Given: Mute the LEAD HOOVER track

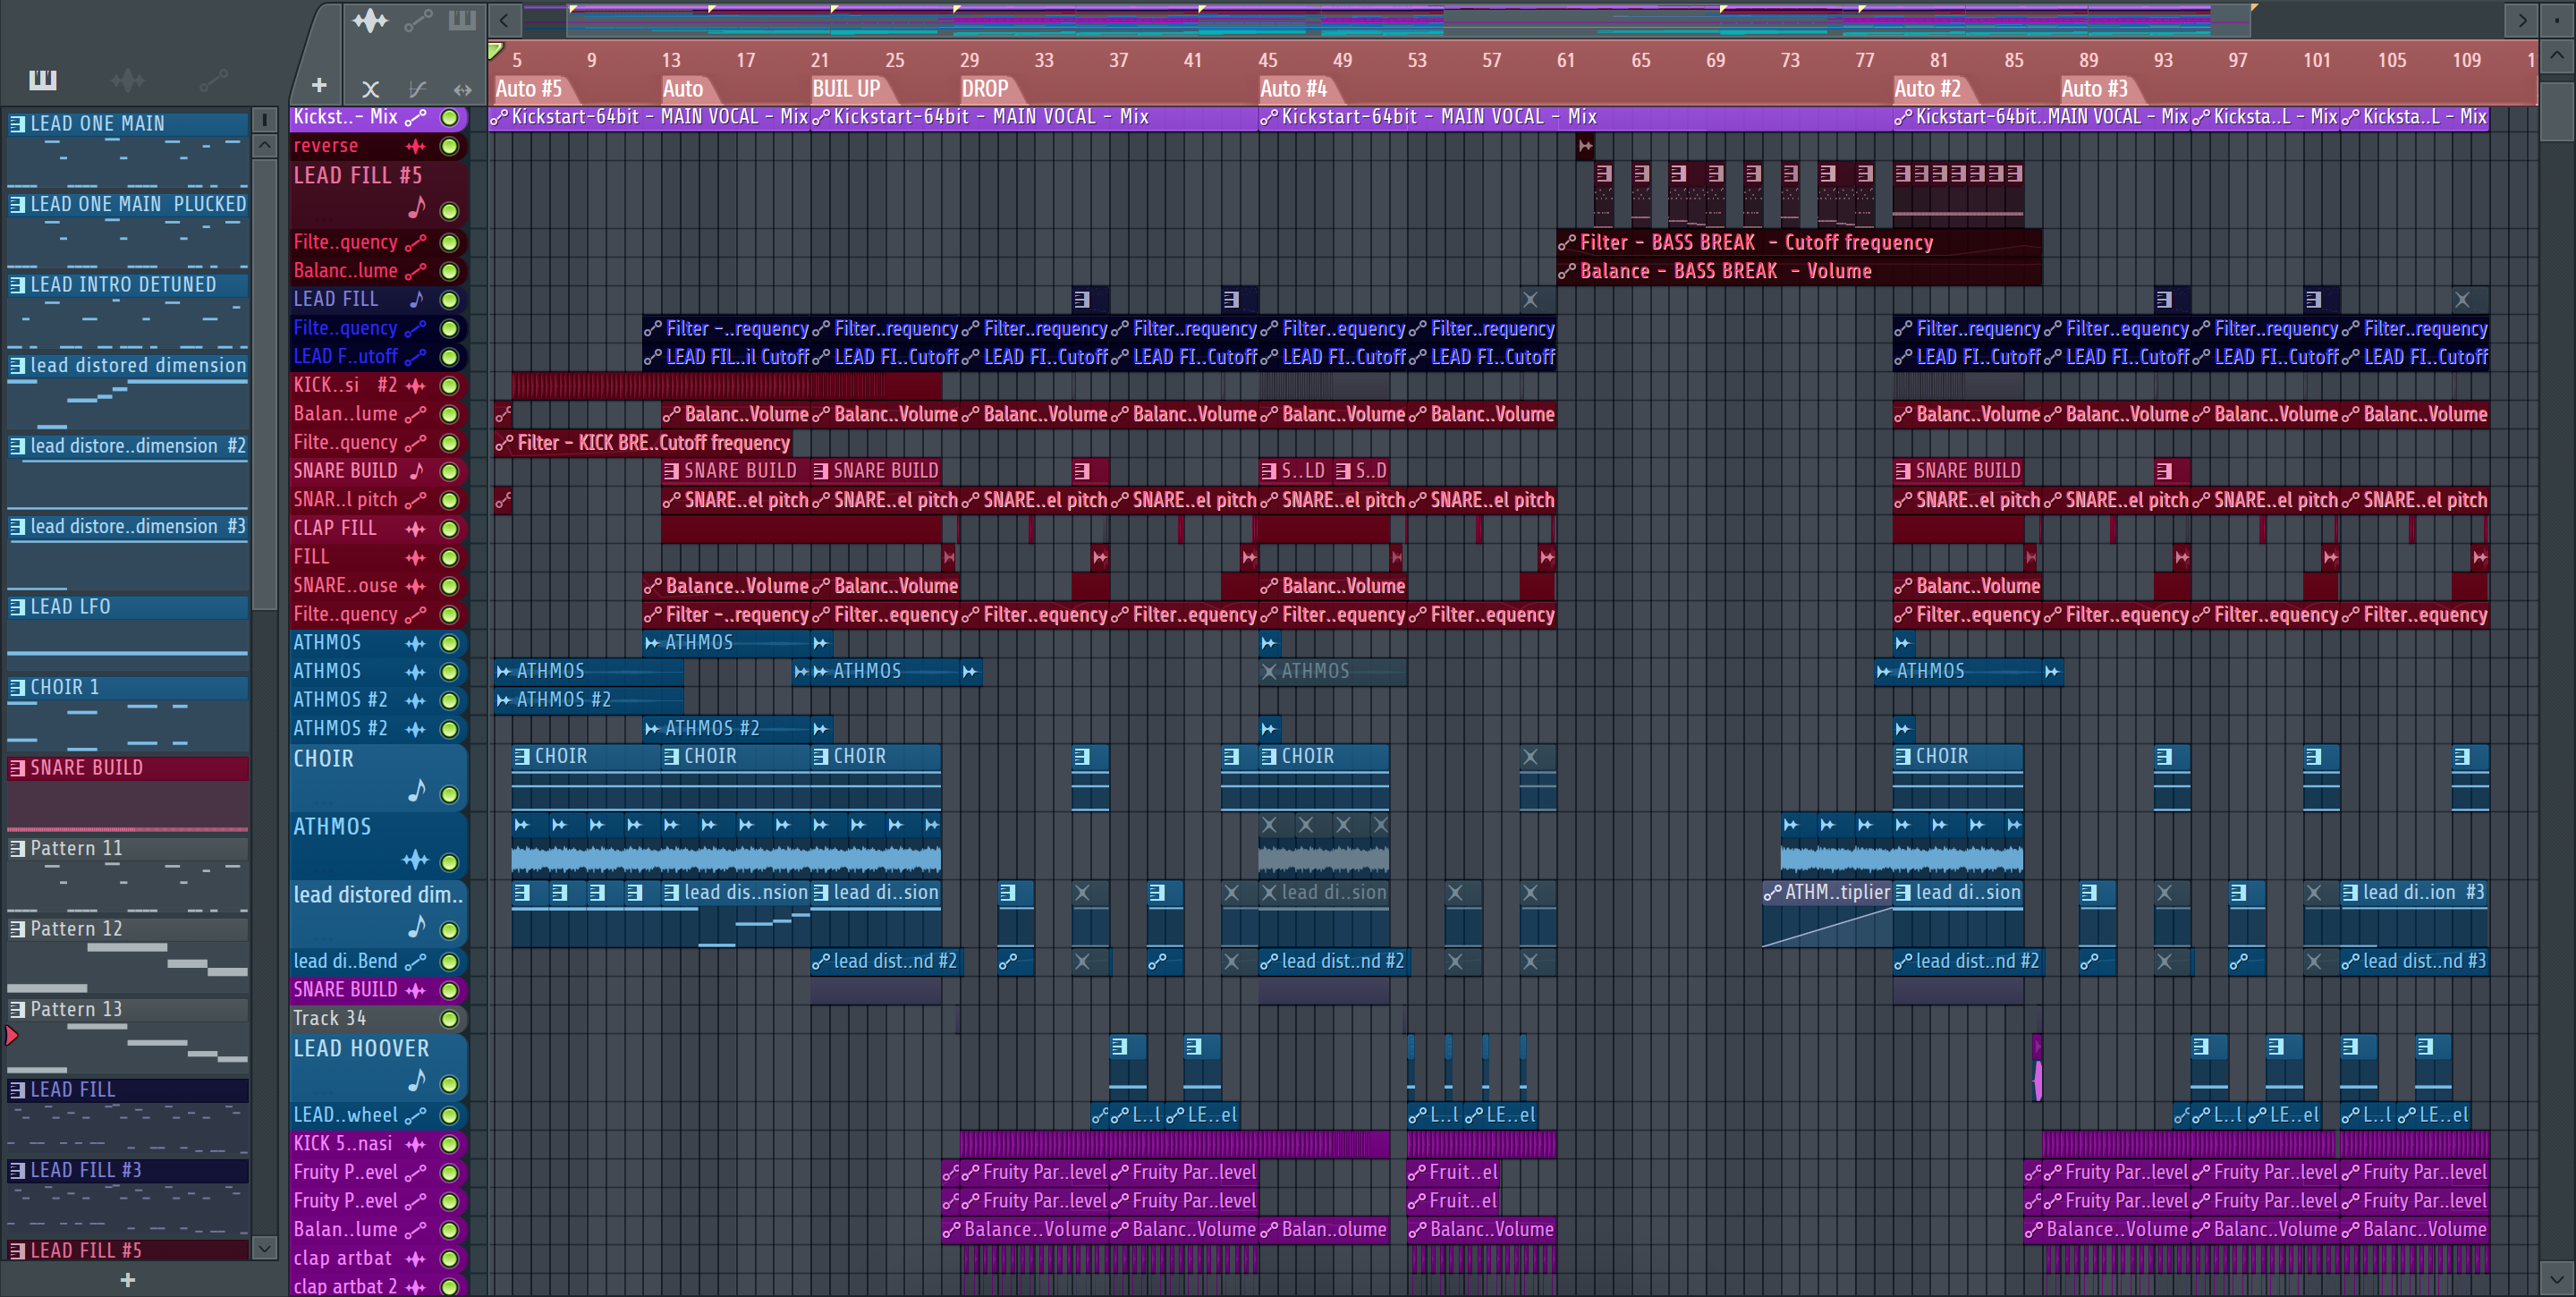Looking at the screenshot, I should click(450, 1084).
